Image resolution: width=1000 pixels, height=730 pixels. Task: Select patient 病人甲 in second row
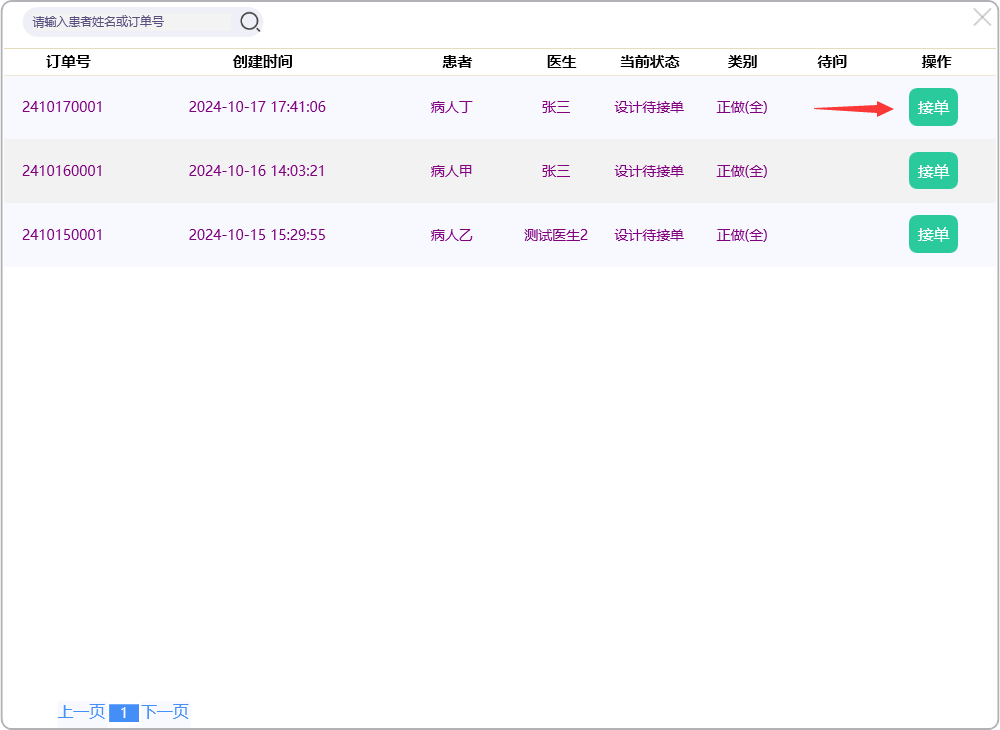[x=451, y=171]
